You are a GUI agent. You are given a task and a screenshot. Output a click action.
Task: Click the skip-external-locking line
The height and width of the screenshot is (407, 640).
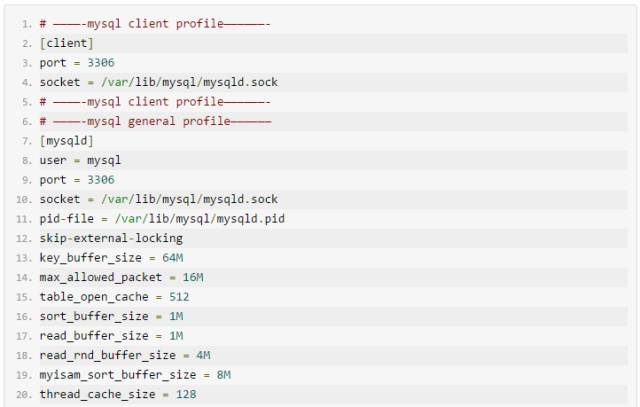point(111,238)
